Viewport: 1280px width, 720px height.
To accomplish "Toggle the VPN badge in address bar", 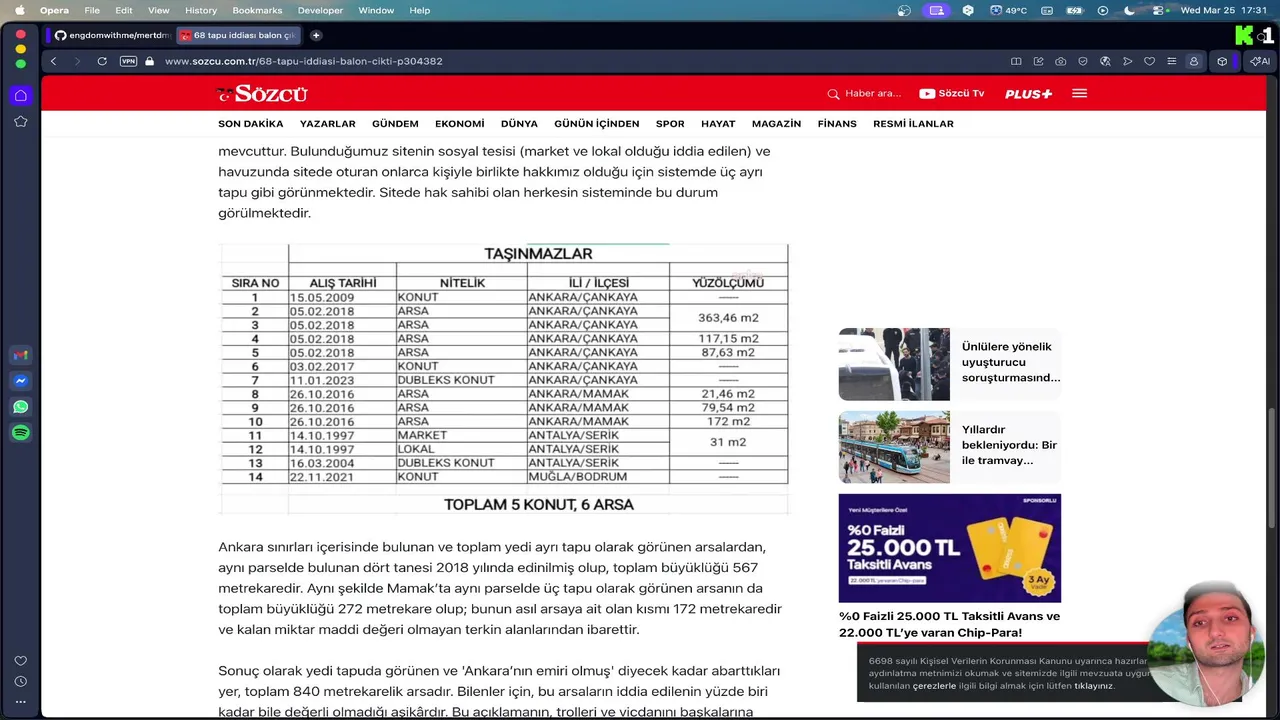I will point(128,61).
